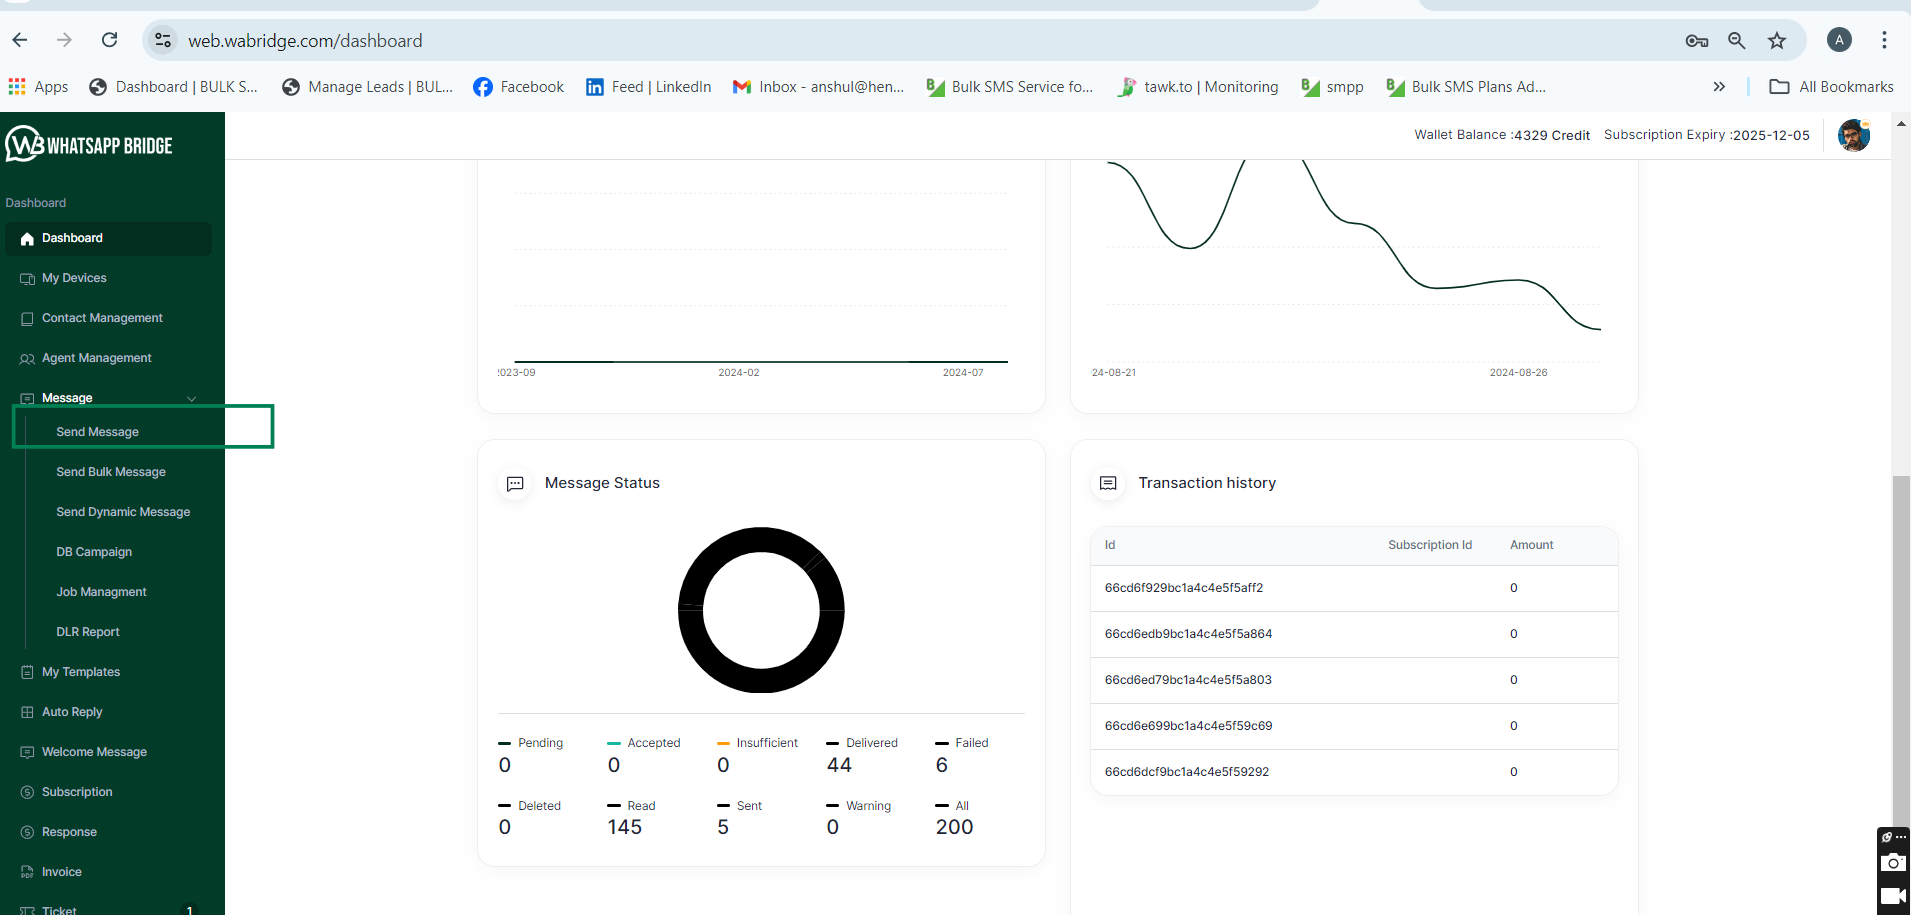Open Bulk SMS Service bookmark
The width and height of the screenshot is (1911, 915).
1010,87
